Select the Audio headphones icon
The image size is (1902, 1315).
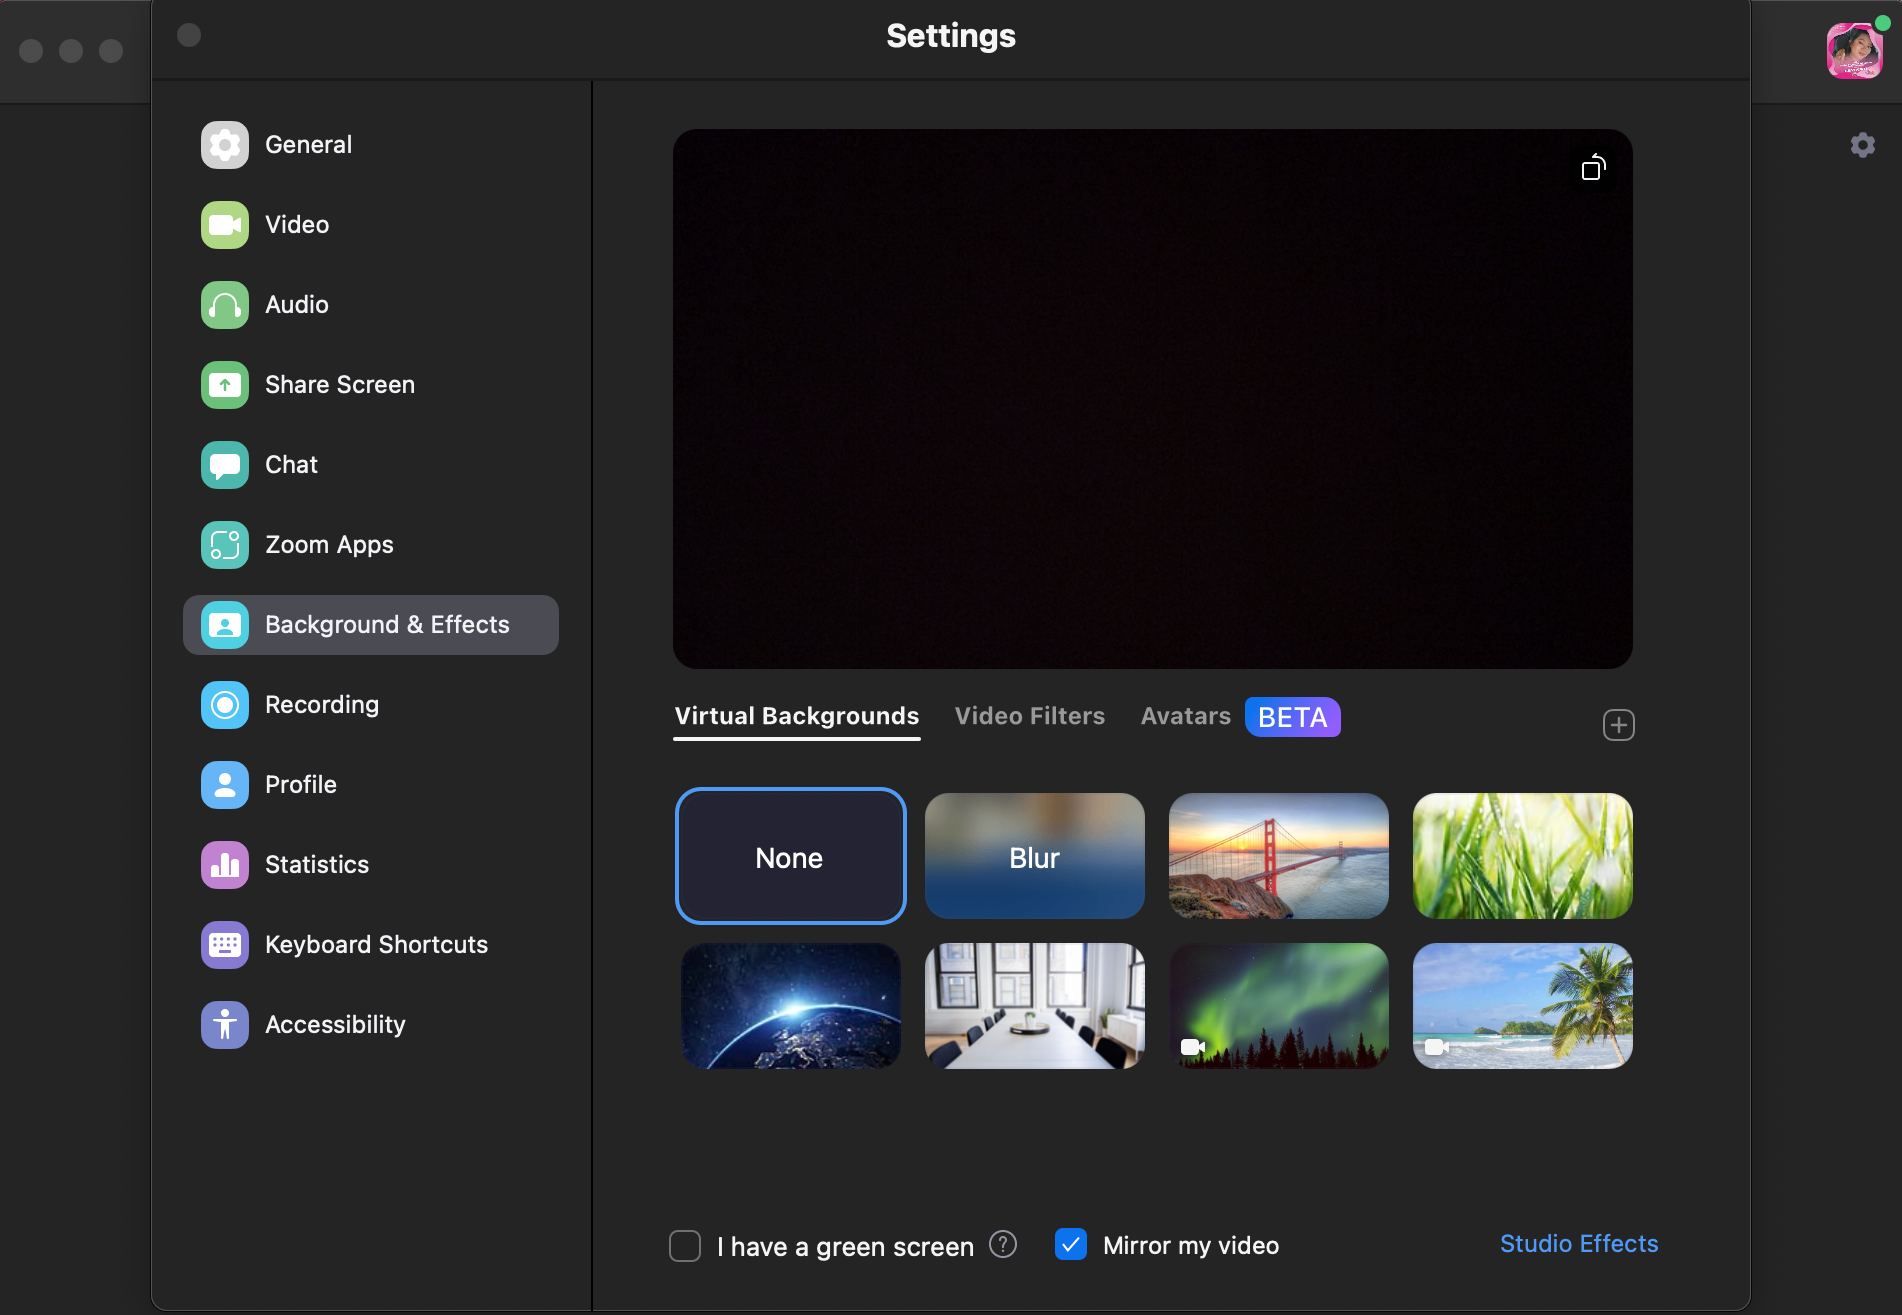click(x=225, y=305)
